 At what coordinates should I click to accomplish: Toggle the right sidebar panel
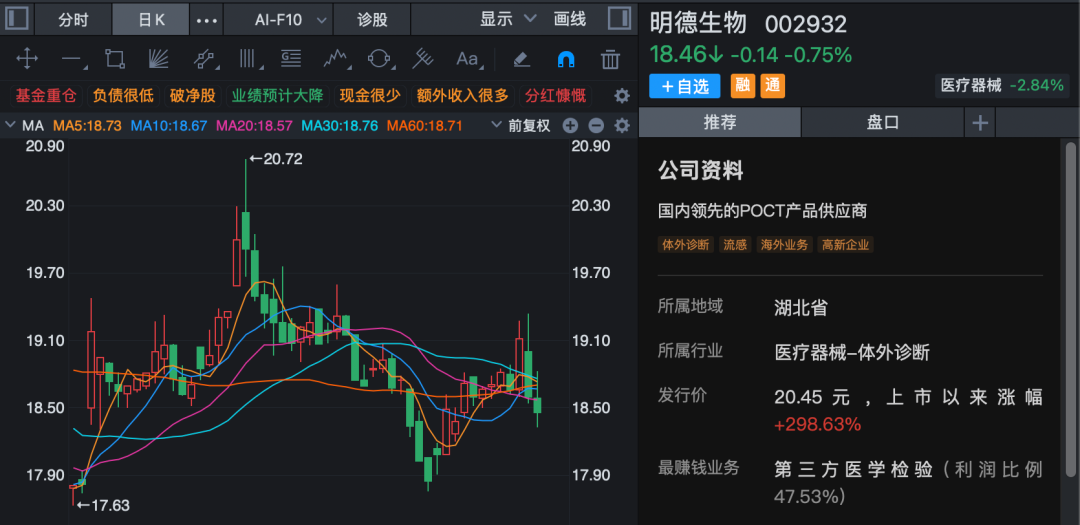click(x=618, y=19)
